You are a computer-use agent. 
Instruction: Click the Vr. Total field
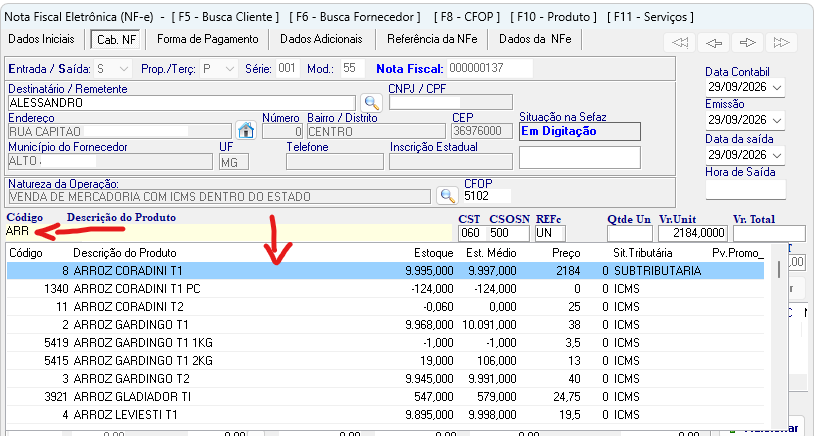769,233
